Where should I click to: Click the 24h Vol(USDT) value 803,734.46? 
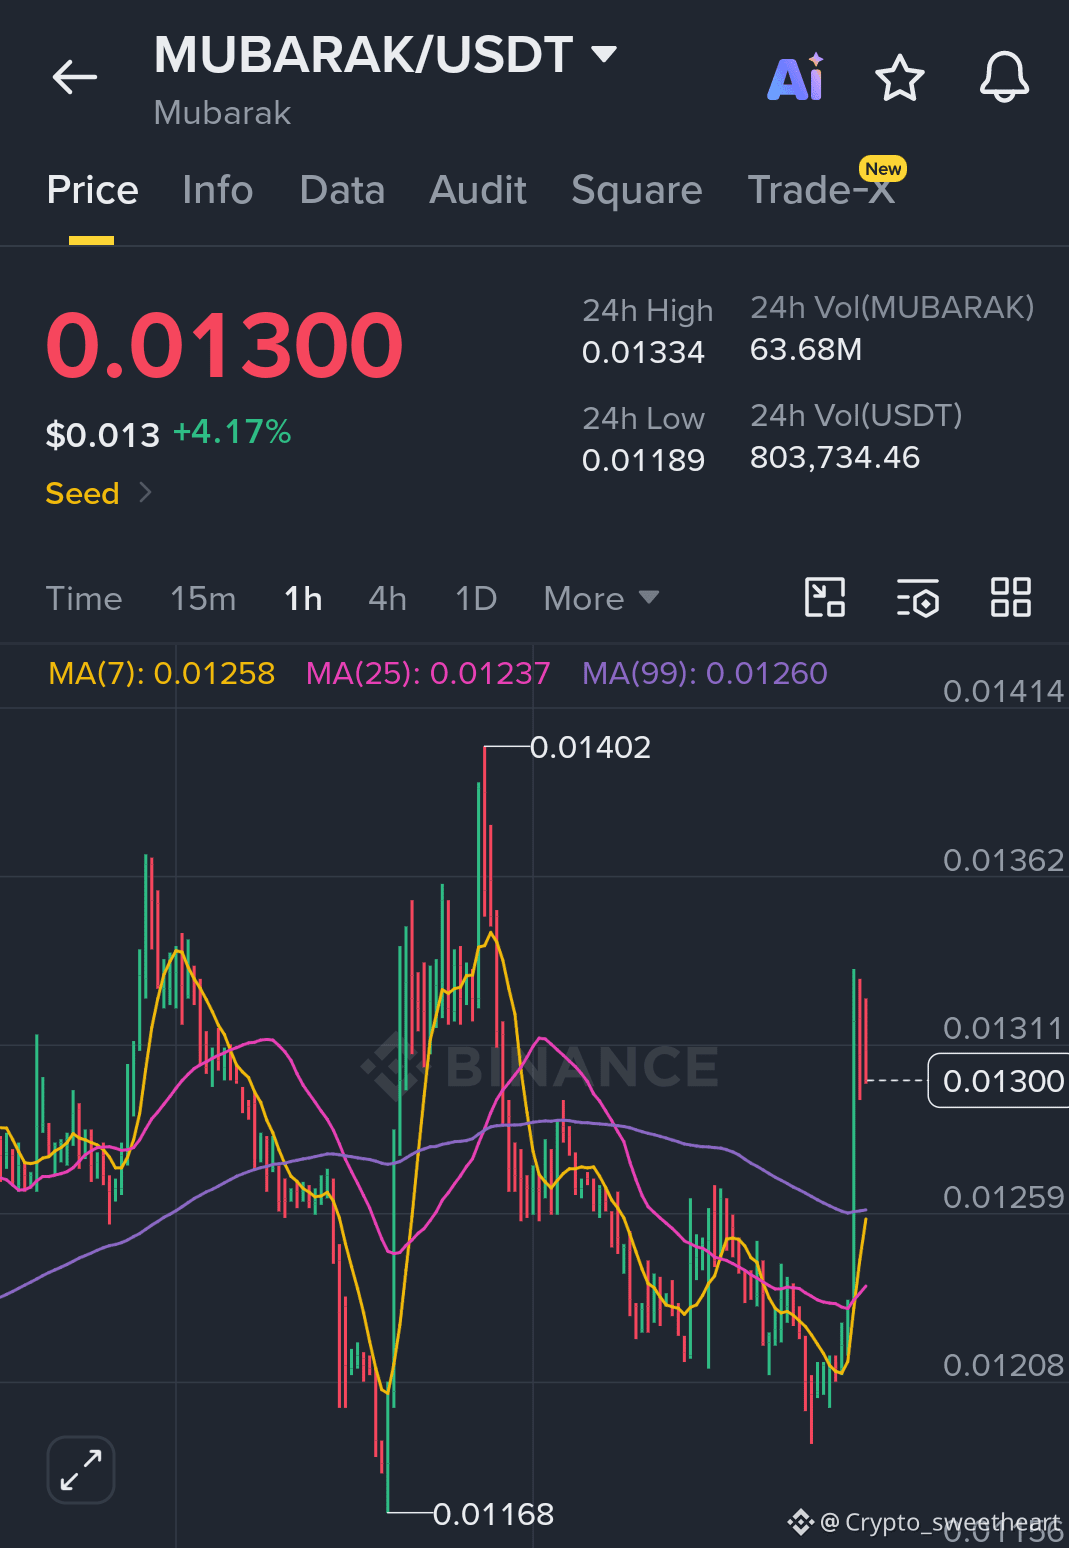[835, 458]
